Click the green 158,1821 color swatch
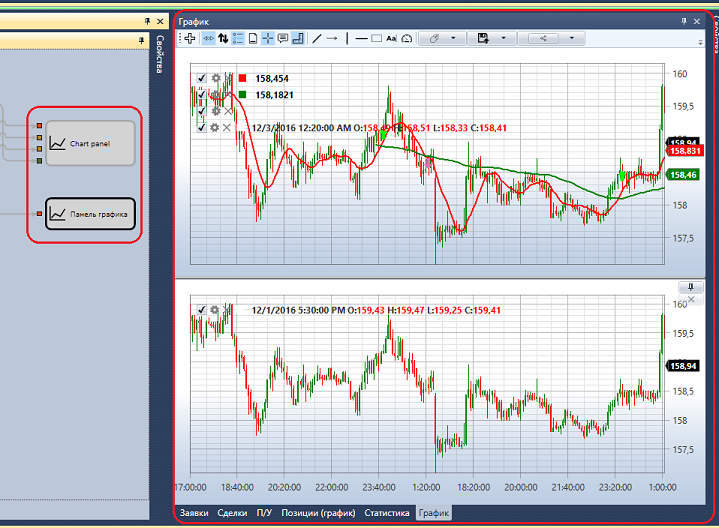Screen dimensions: 719x528 point(242,94)
